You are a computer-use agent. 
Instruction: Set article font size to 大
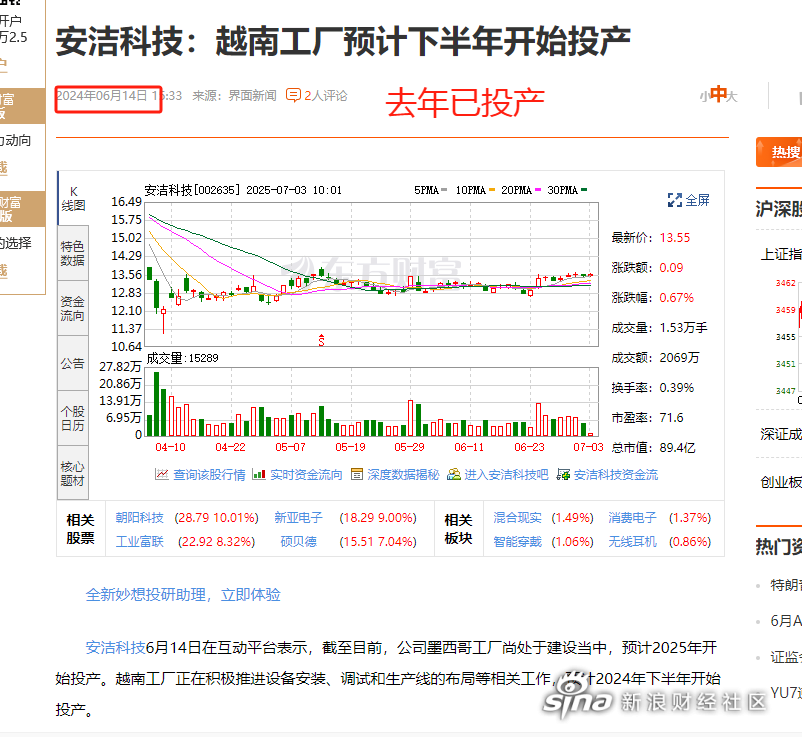click(732, 96)
